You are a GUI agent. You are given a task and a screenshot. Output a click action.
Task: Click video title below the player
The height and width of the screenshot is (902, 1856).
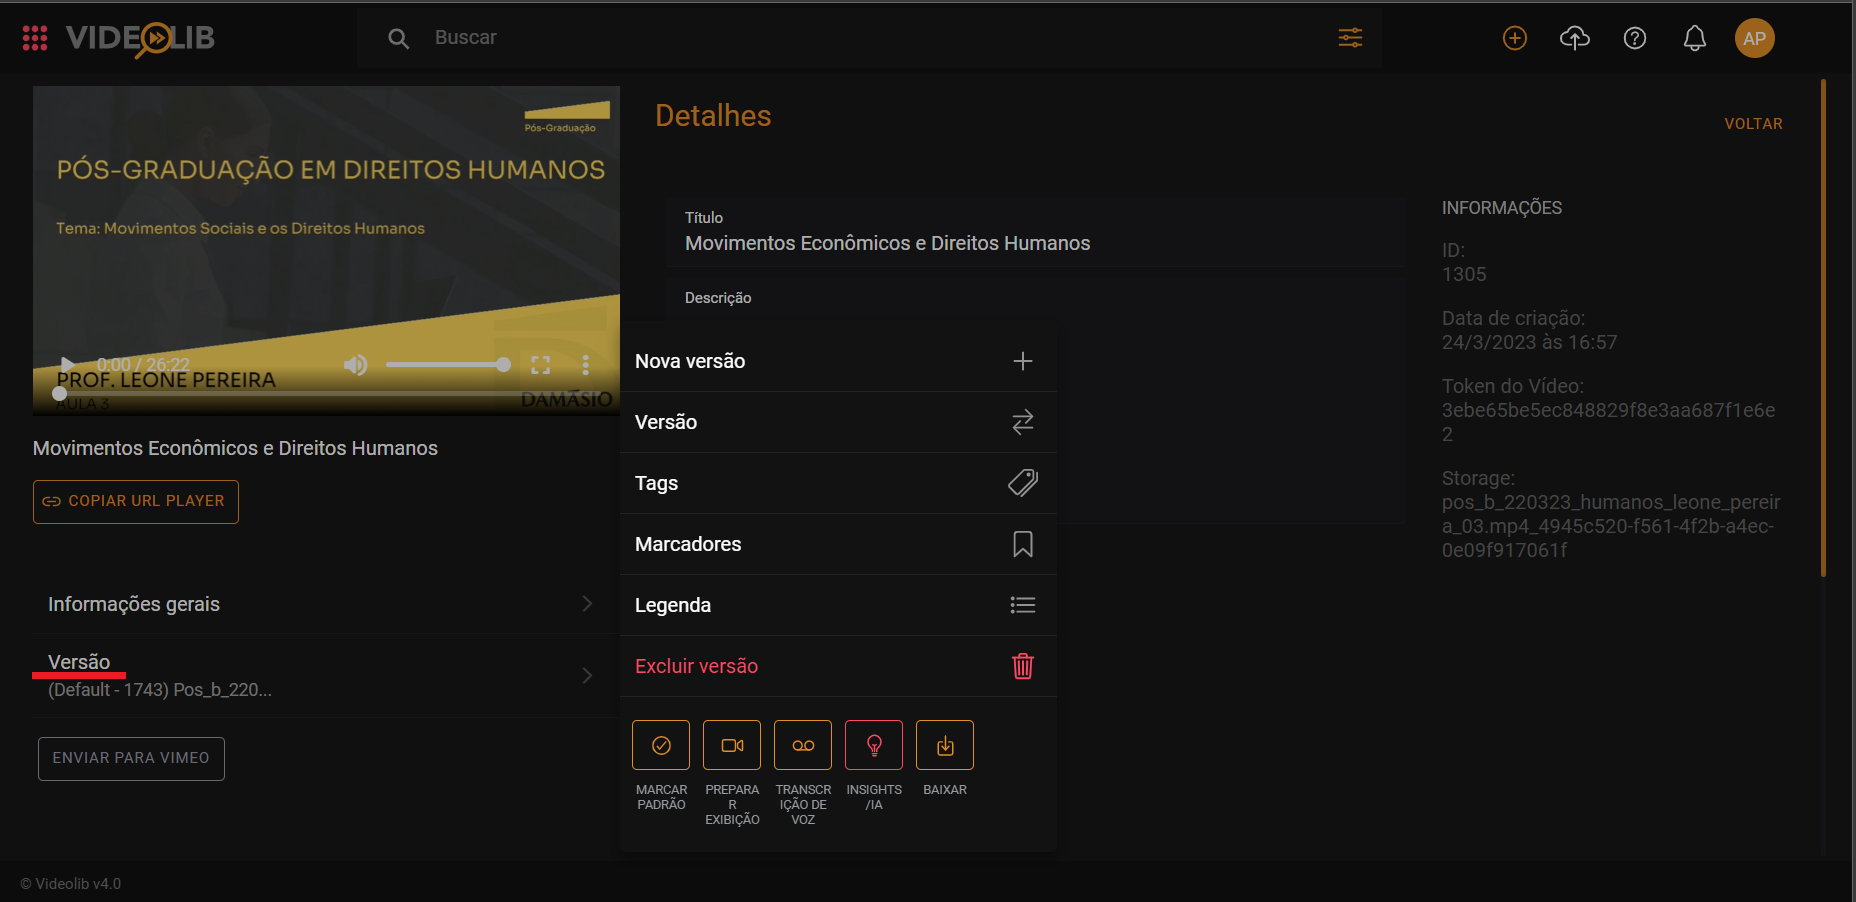(x=235, y=448)
